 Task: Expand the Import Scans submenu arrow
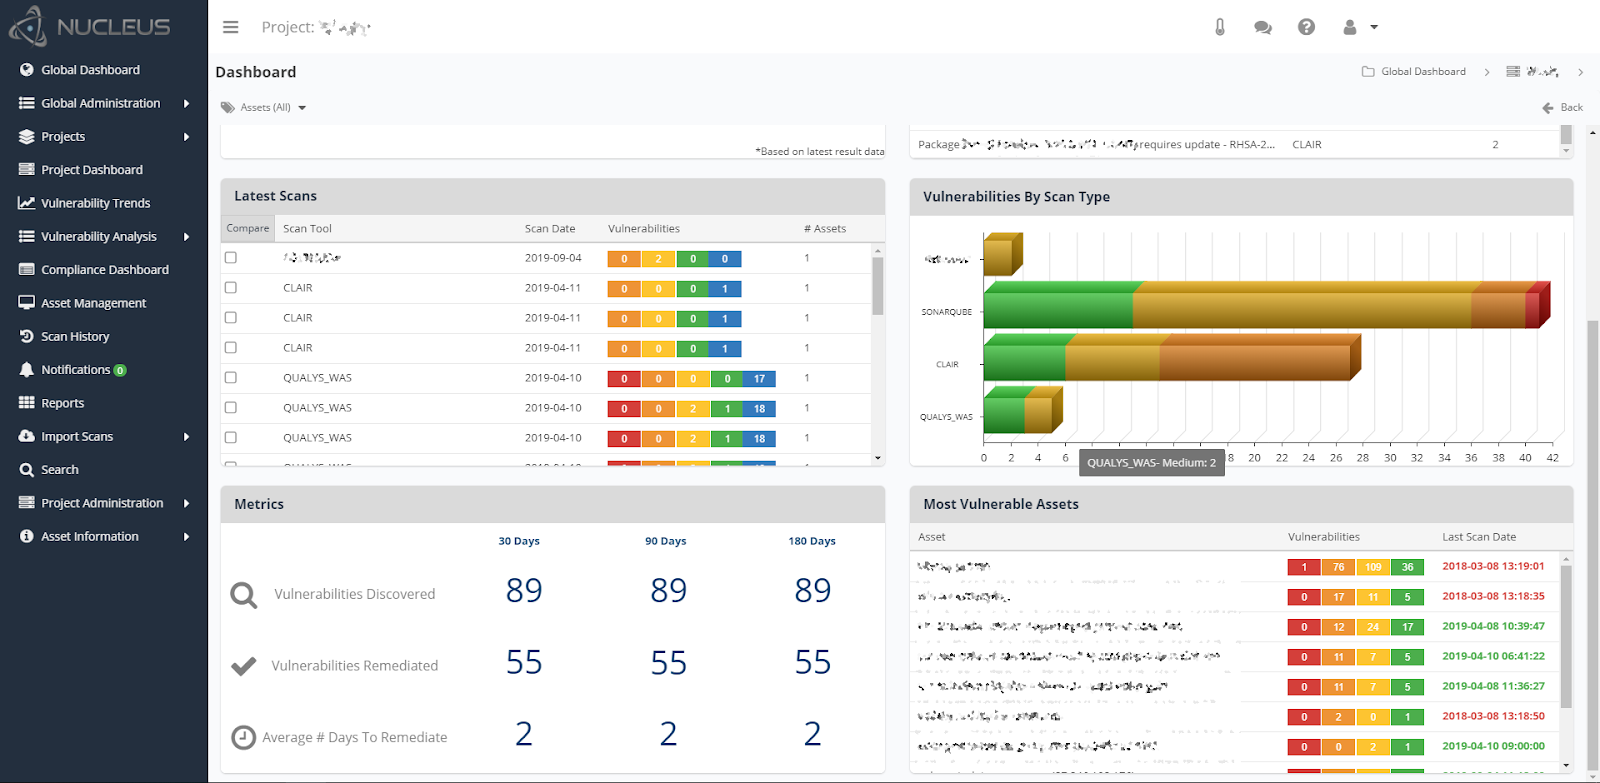pyautogui.click(x=186, y=436)
